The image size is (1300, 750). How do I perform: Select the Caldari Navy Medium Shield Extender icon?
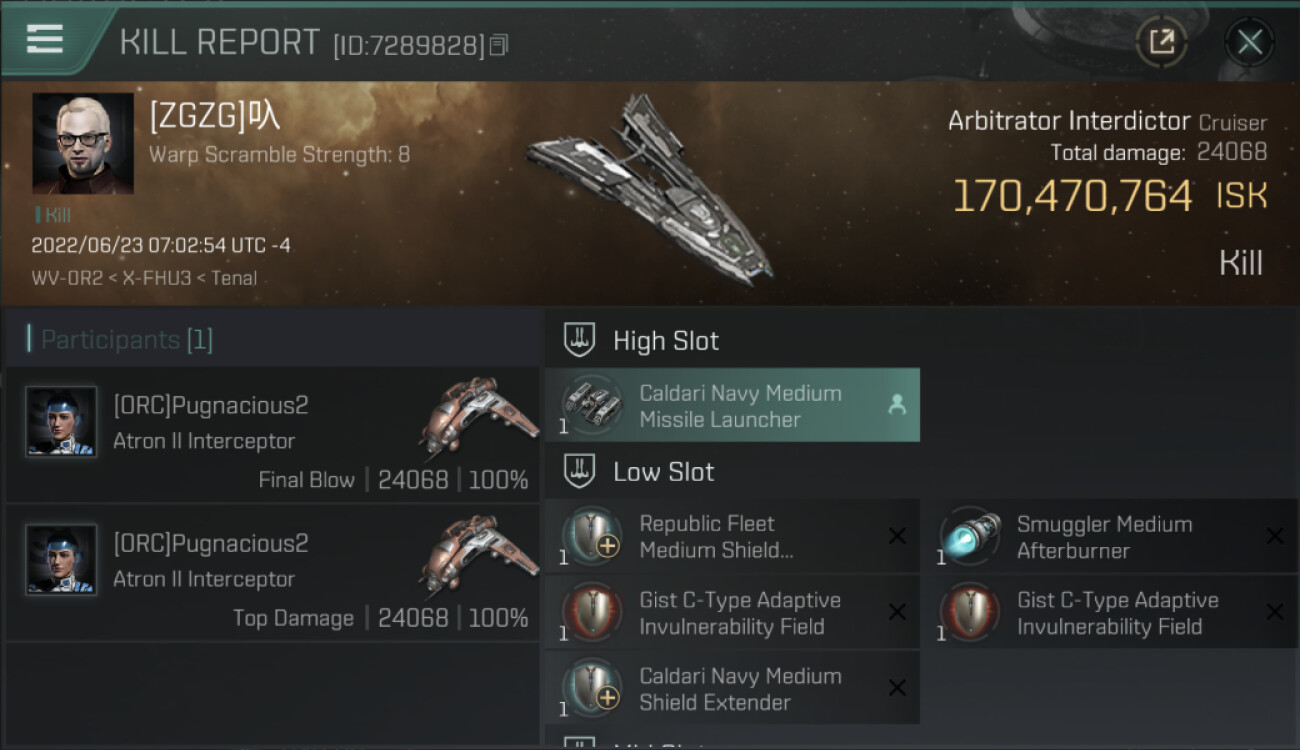(592, 688)
